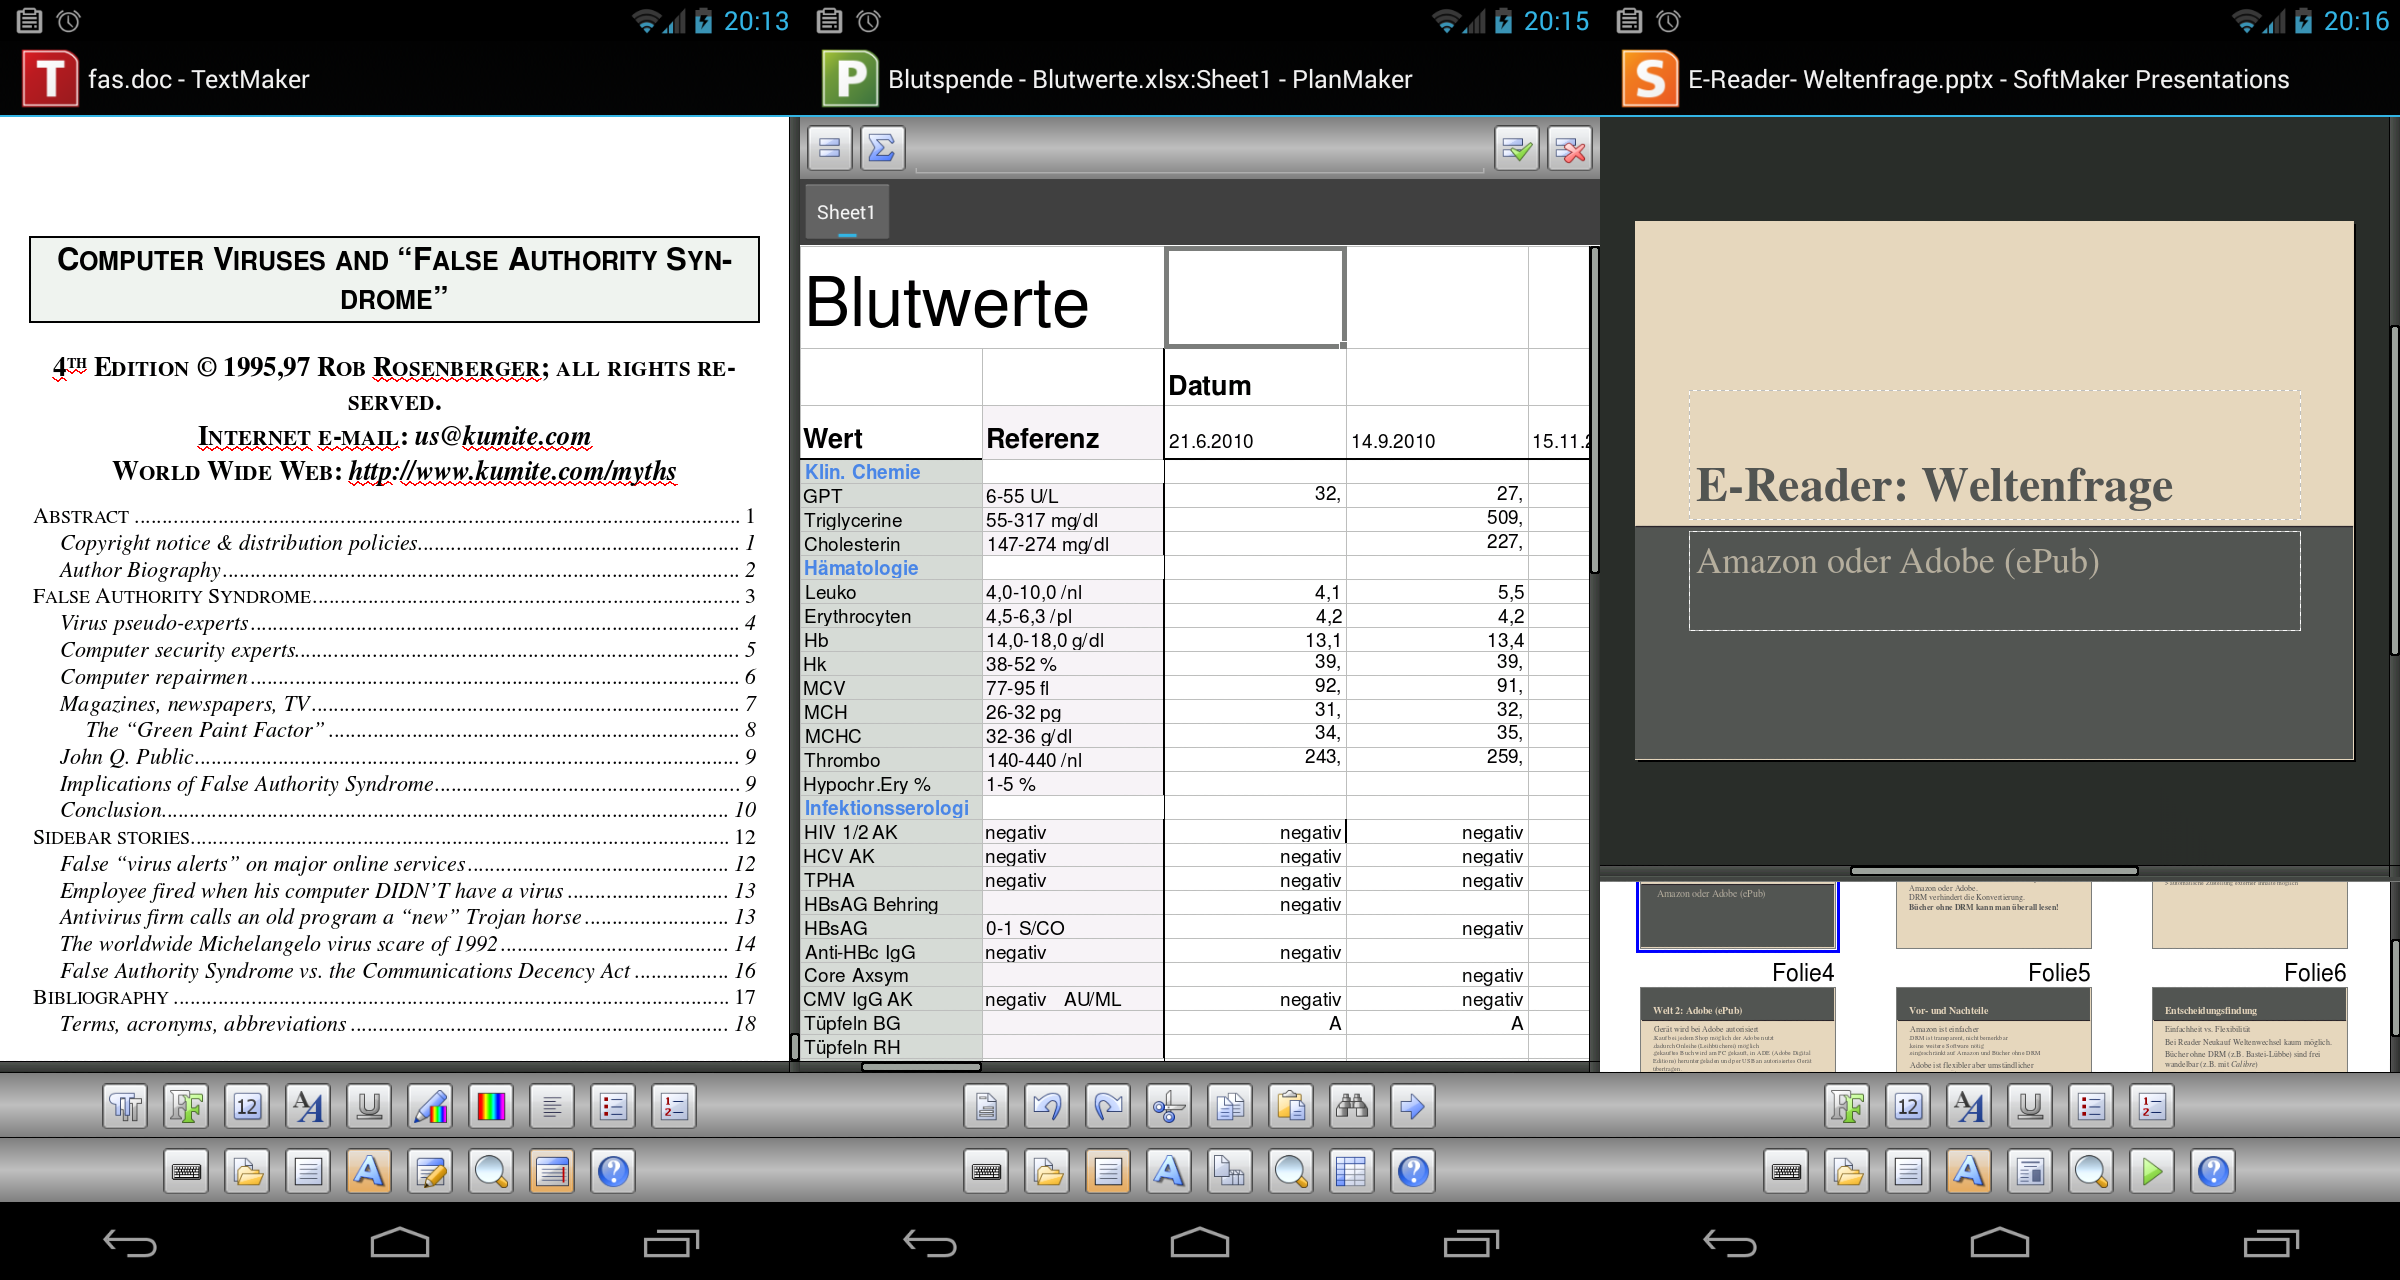Click the blue arrow Go To icon in PlanMaker
This screenshot has height=1280, width=2400.
click(1413, 1106)
